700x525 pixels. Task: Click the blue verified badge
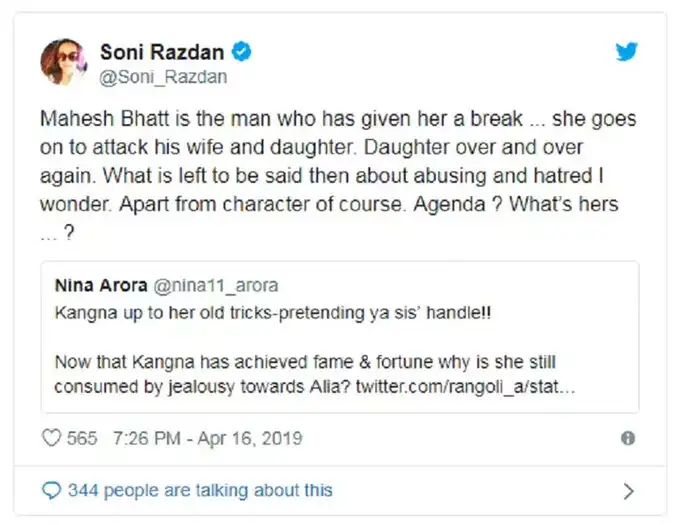pos(240,50)
